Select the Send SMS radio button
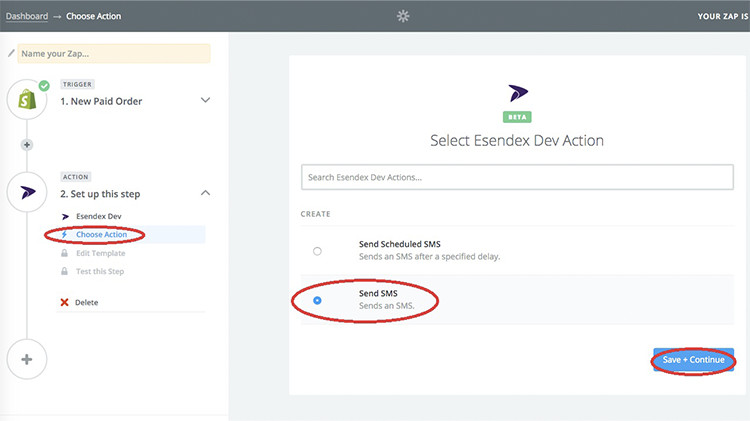 tap(318, 300)
